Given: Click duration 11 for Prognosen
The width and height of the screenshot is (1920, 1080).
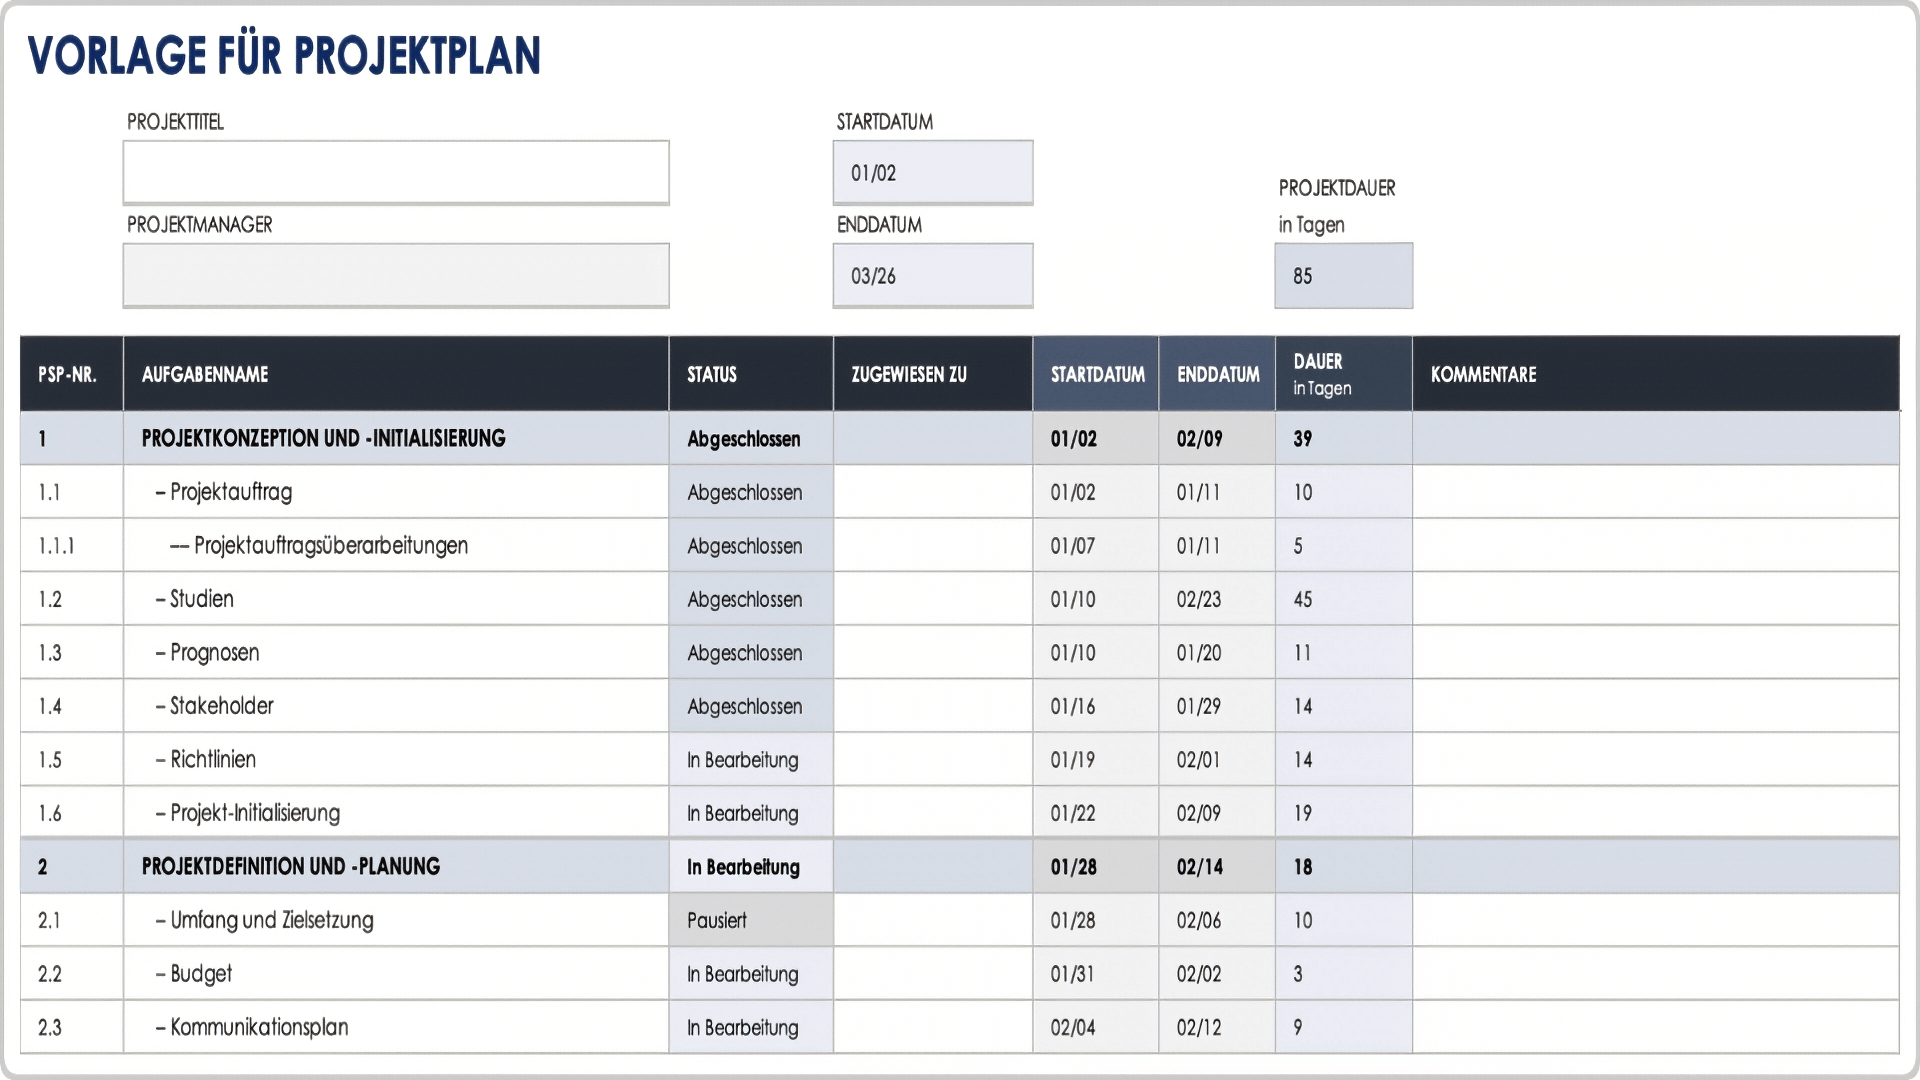Looking at the screenshot, I should click(1343, 652).
